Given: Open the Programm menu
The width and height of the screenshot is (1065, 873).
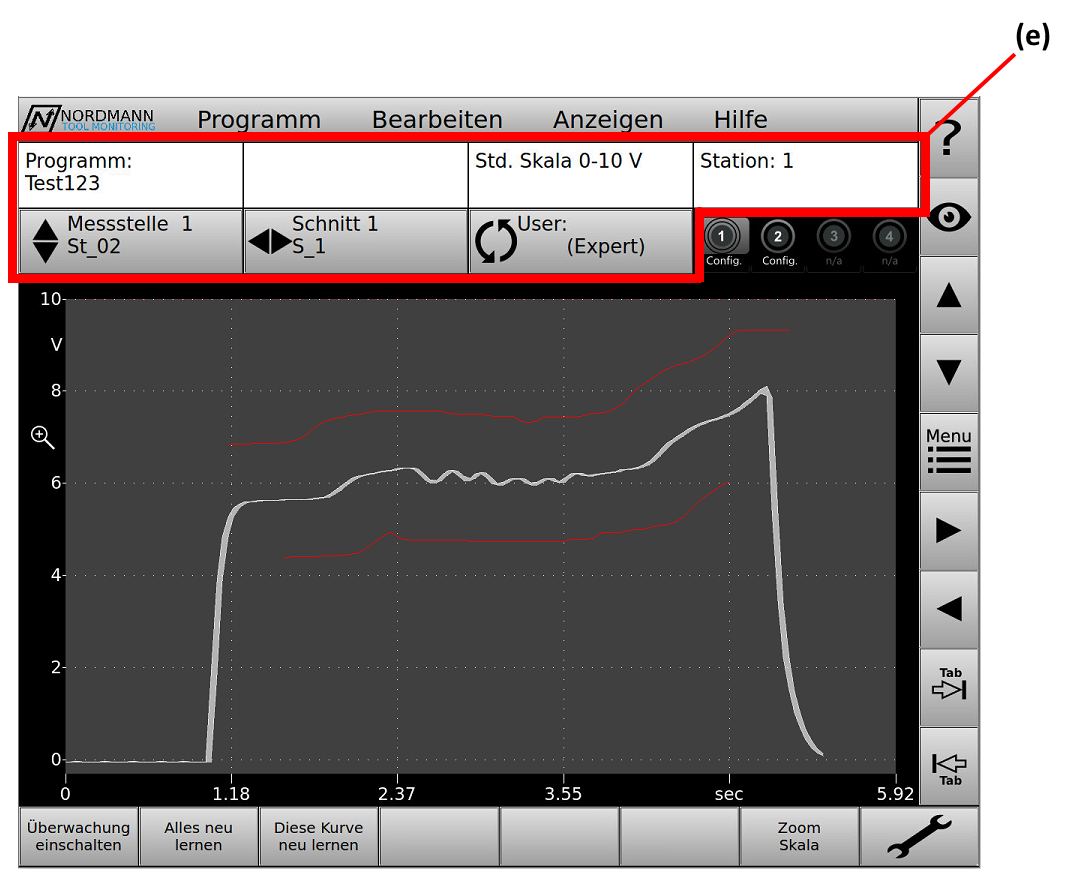Looking at the screenshot, I should 259,120.
